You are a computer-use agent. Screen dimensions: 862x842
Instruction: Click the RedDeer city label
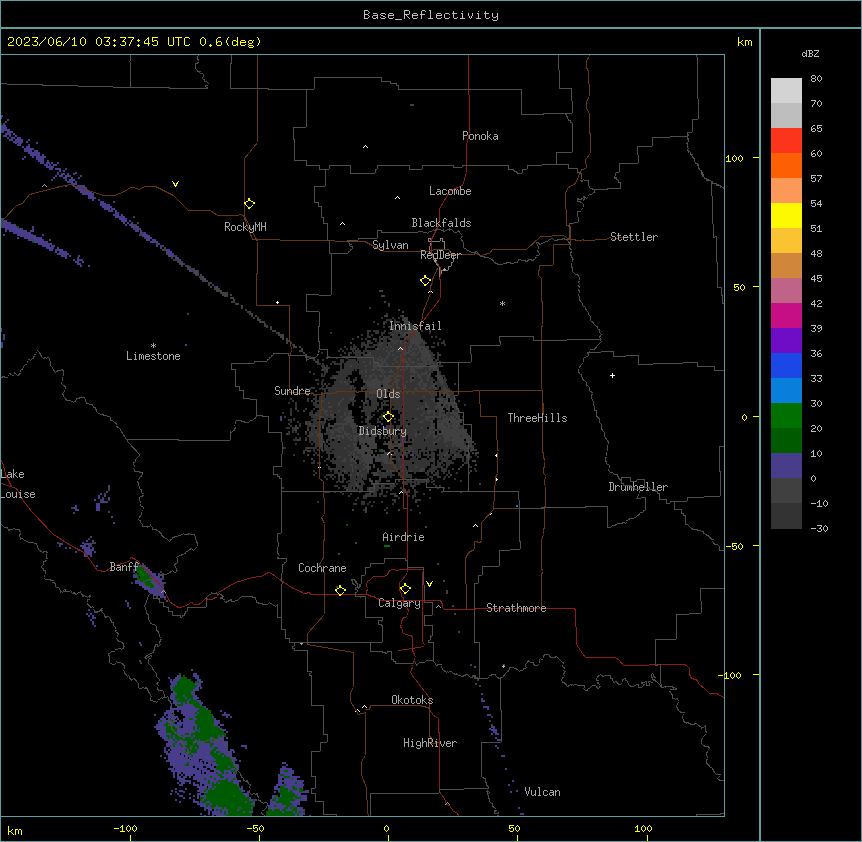point(440,255)
